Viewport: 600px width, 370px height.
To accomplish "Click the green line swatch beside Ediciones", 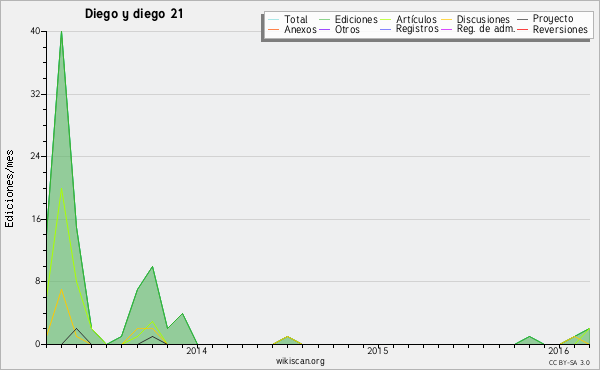I will point(324,20).
